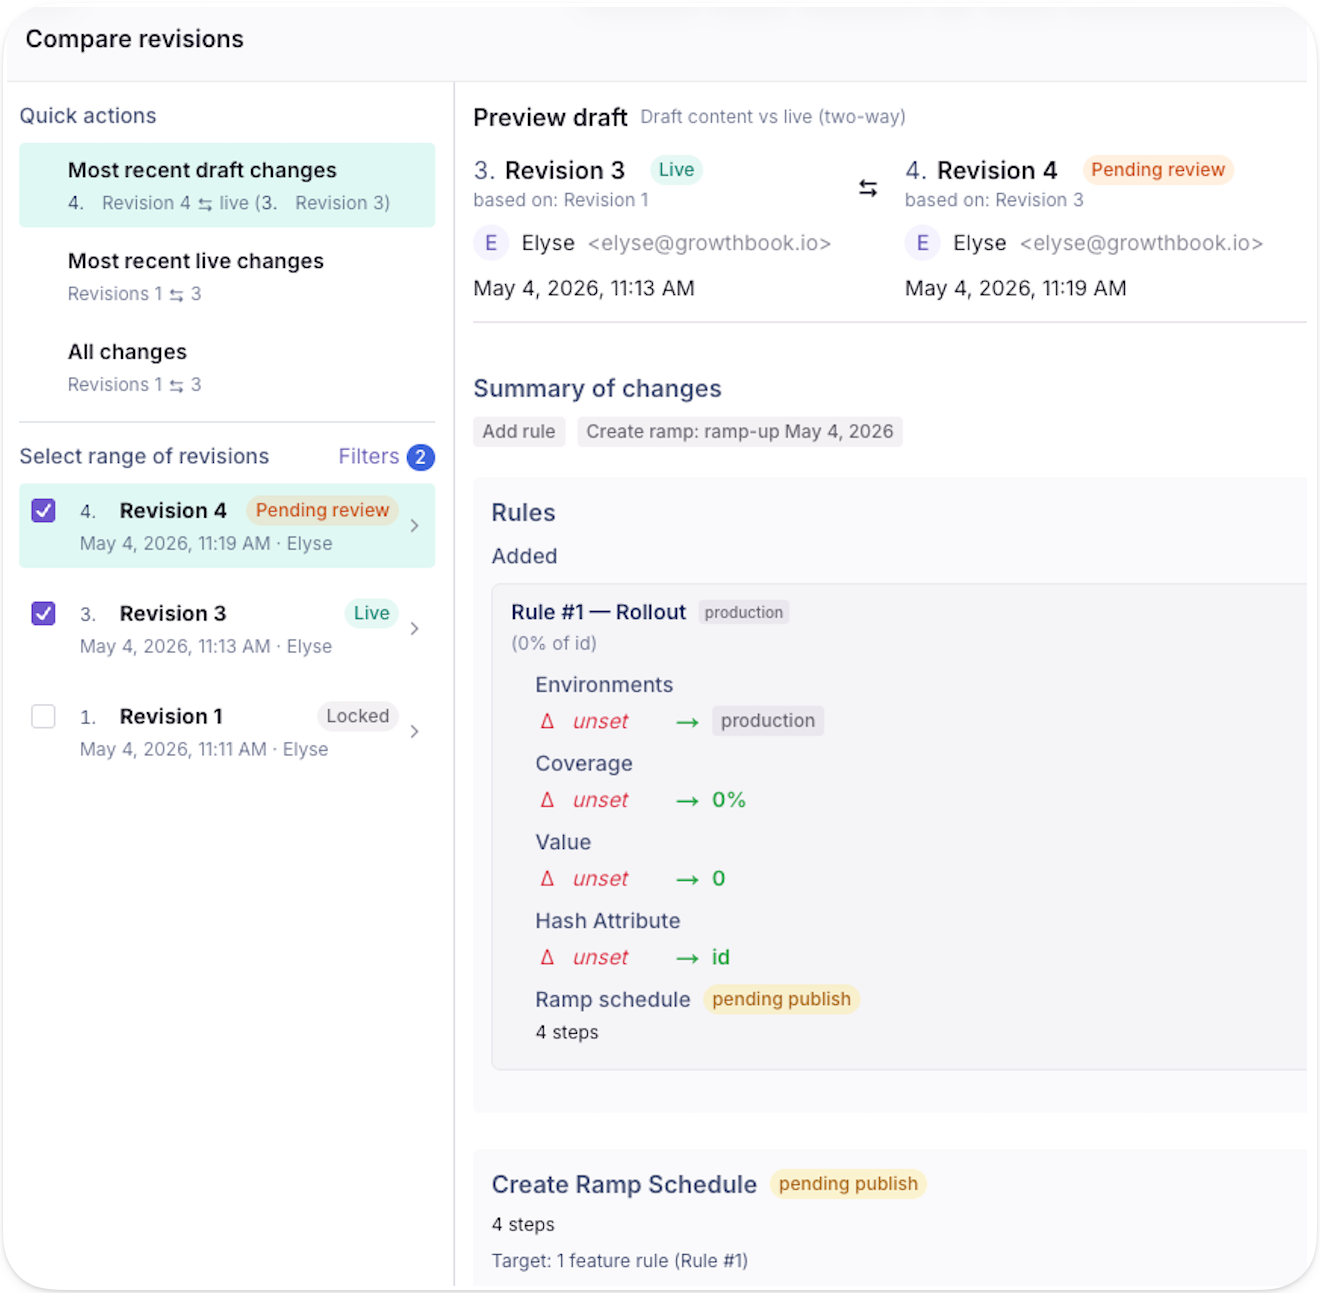Click Pending review badge in Revision 4 list row
This screenshot has height=1293, width=1320.
tap(322, 510)
